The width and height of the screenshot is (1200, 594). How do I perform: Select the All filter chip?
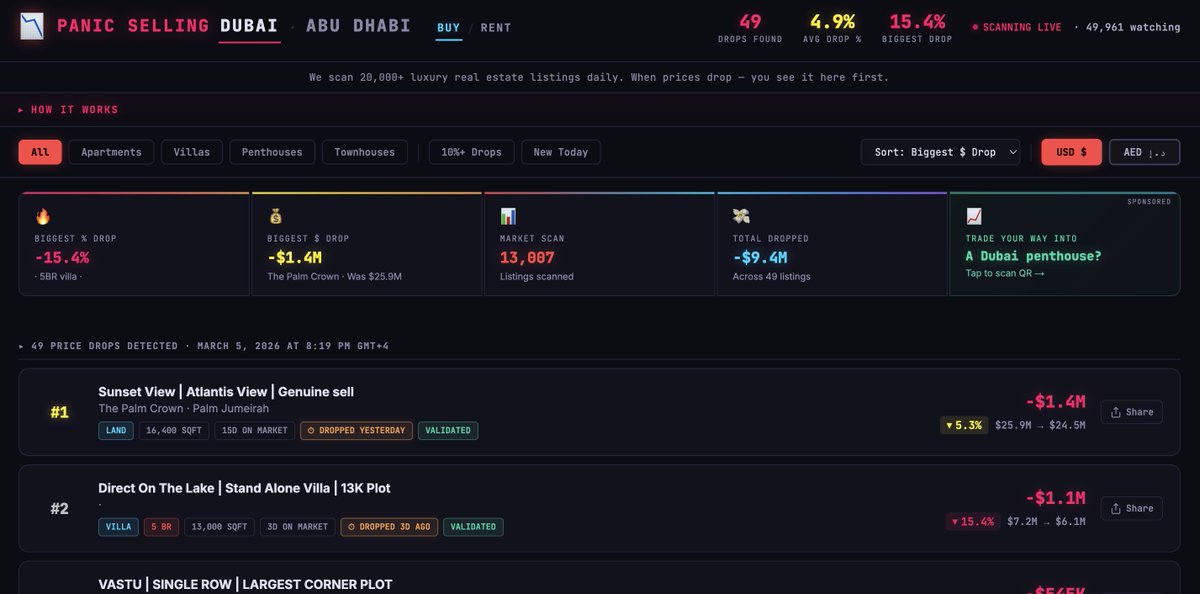tap(40, 152)
